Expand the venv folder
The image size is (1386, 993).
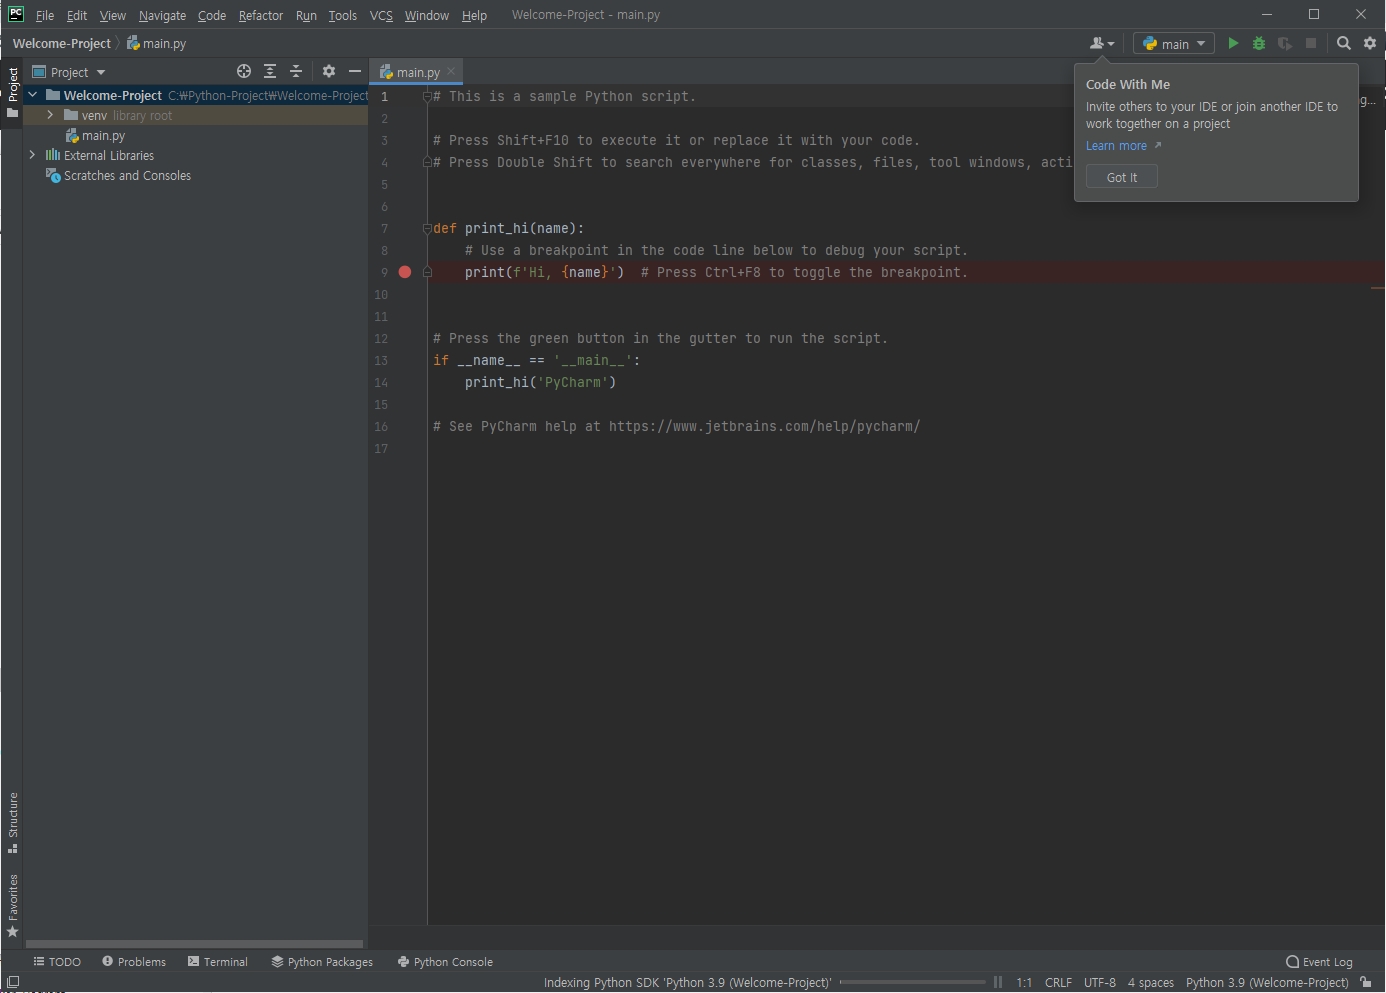click(x=50, y=115)
